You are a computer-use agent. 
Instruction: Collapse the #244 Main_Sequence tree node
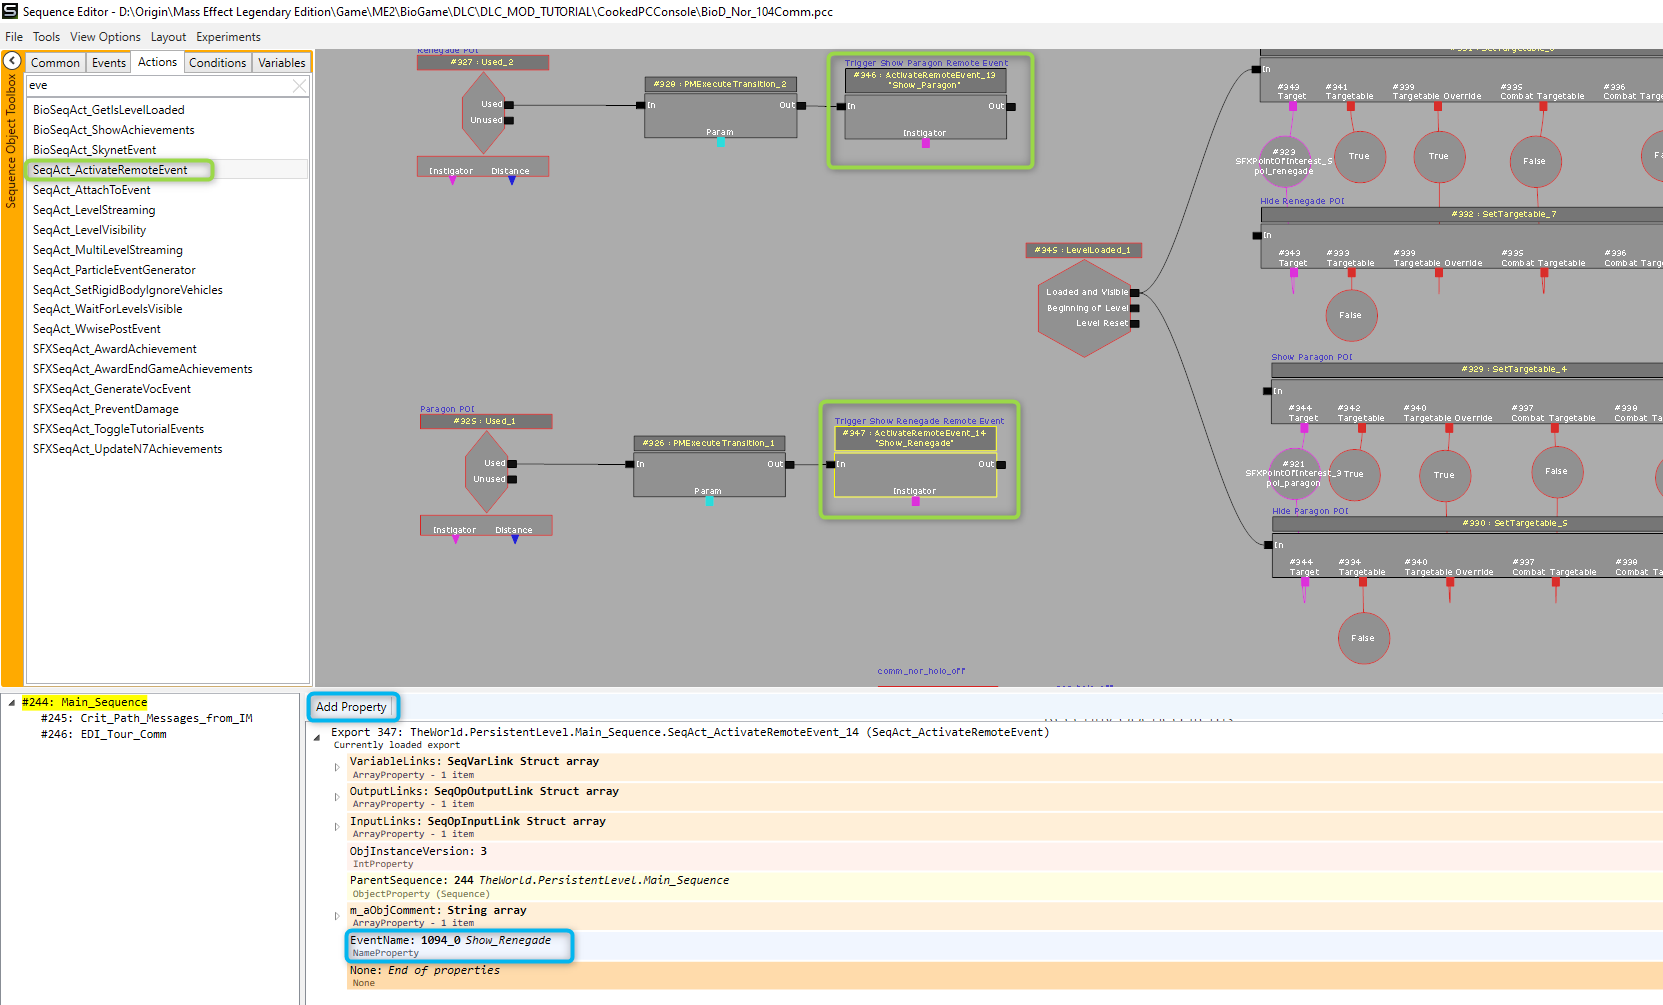(12, 703)
